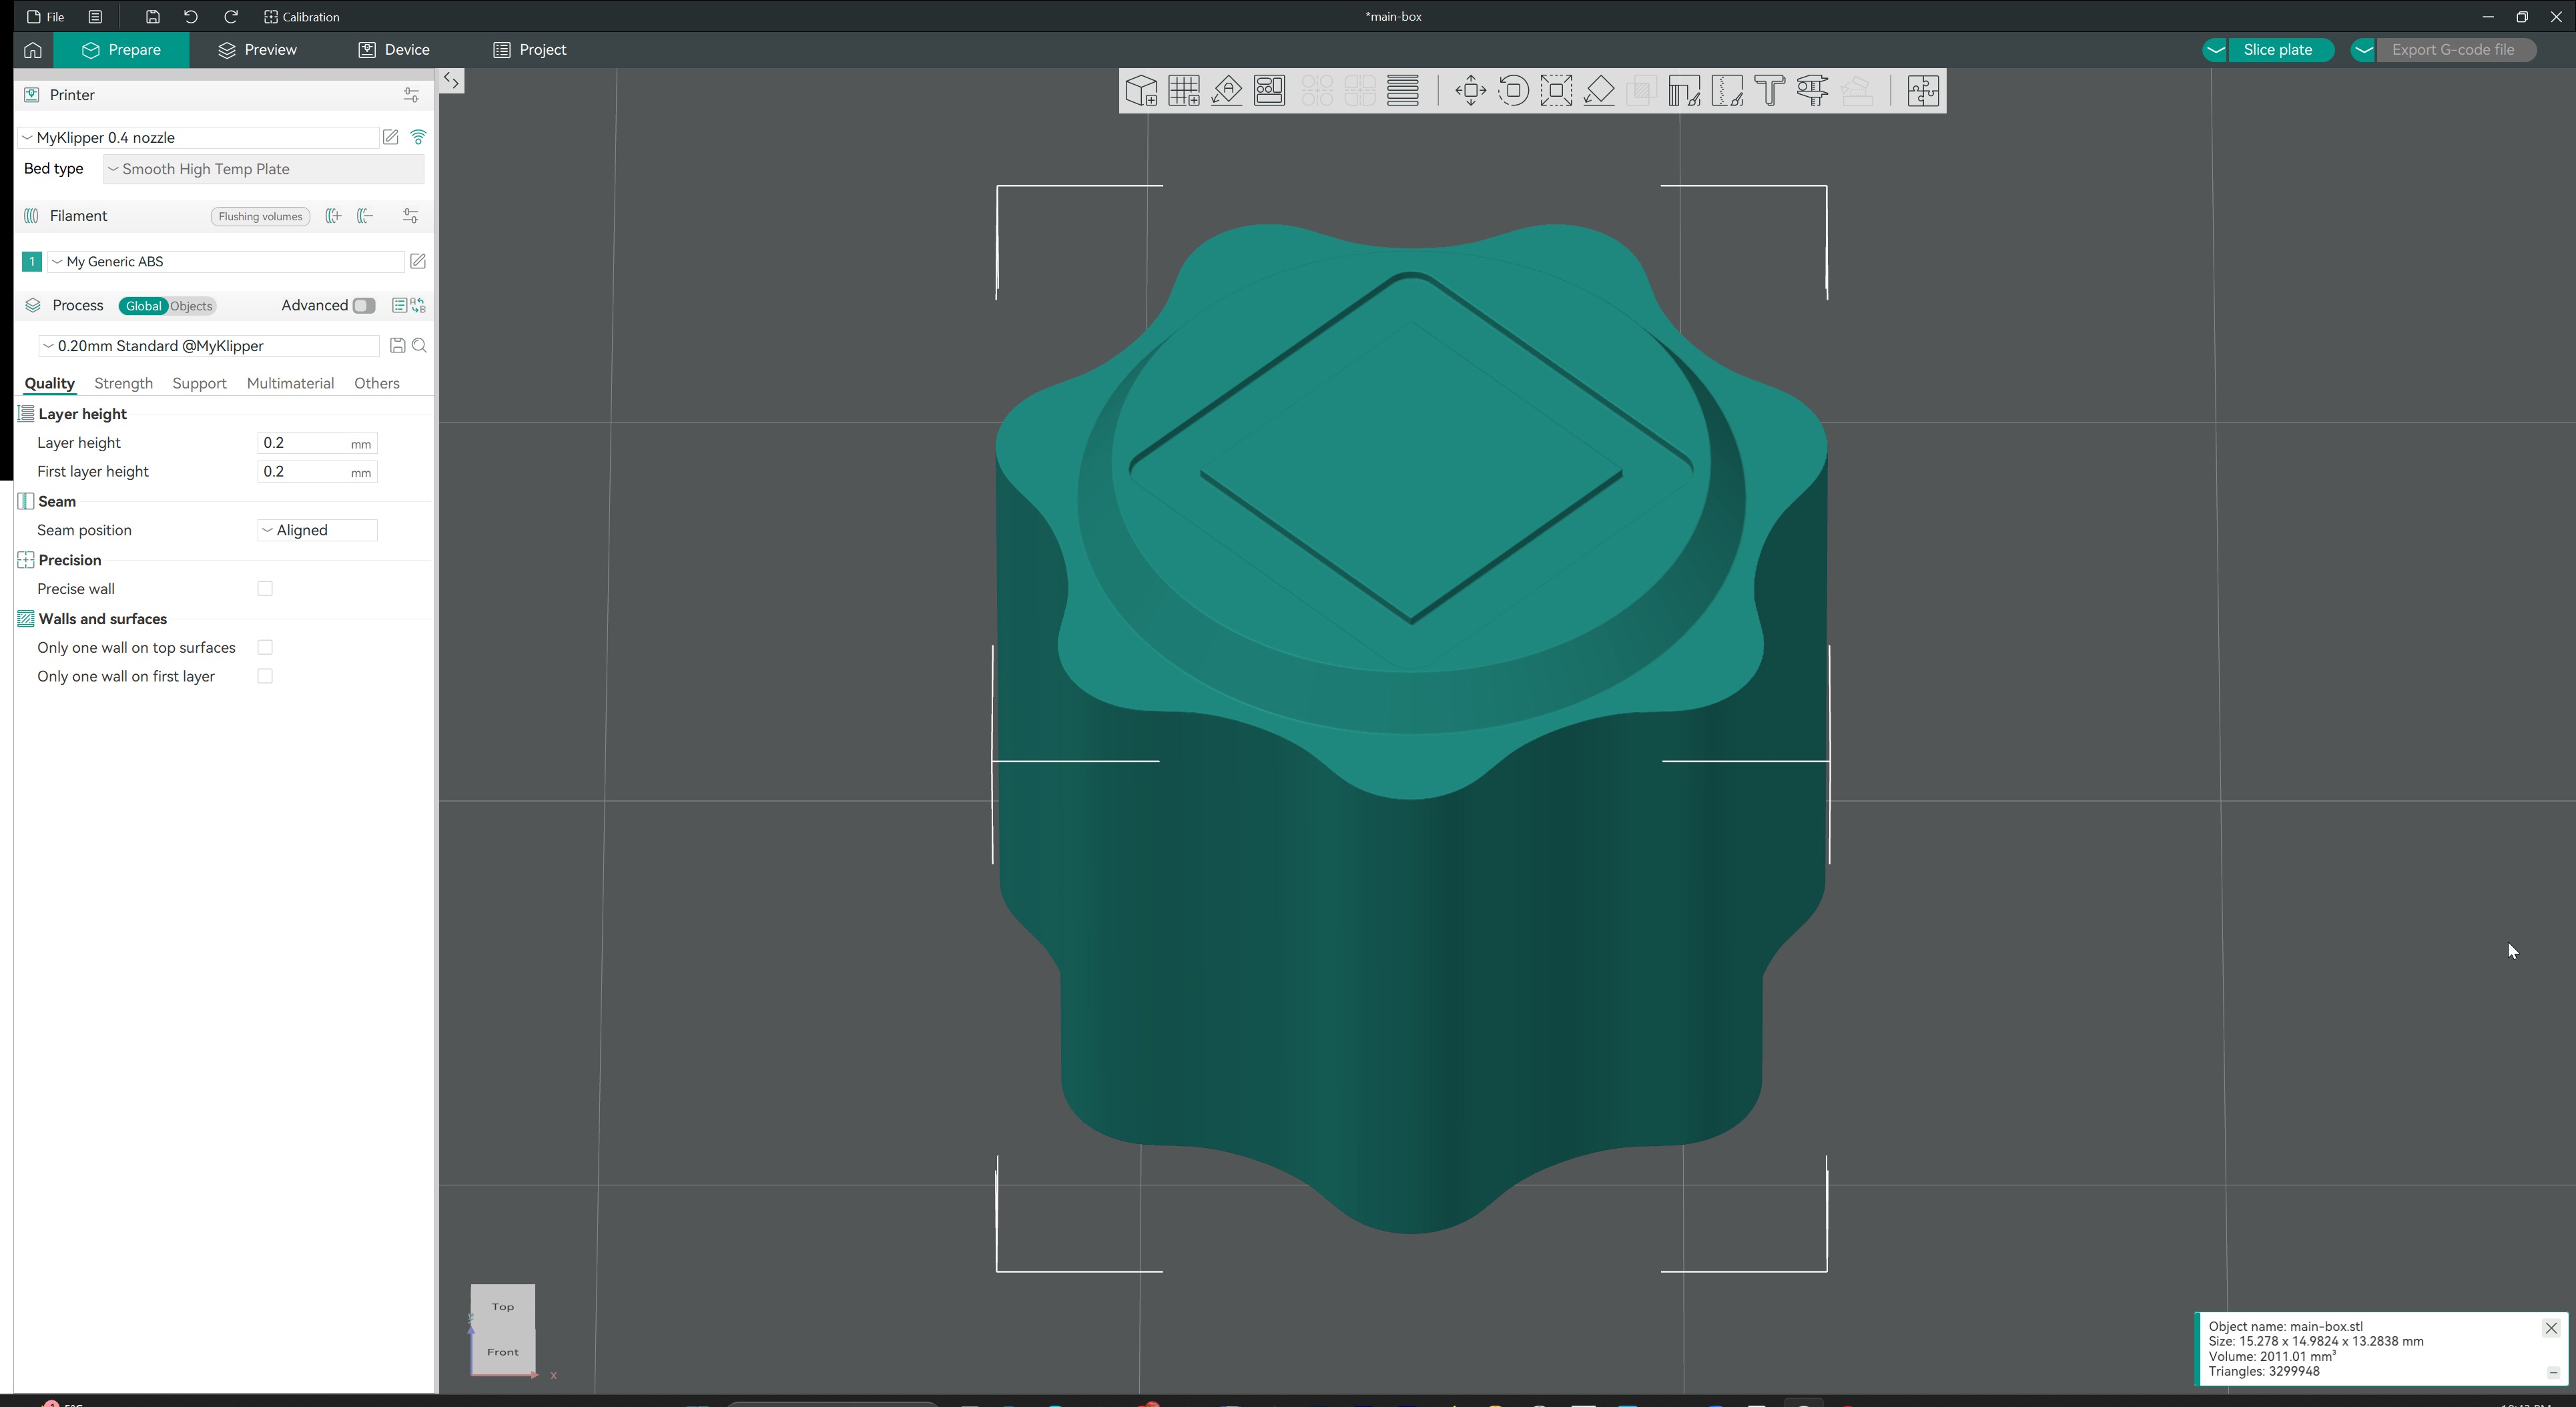Select the Emboss text tool

(1770, 91)
